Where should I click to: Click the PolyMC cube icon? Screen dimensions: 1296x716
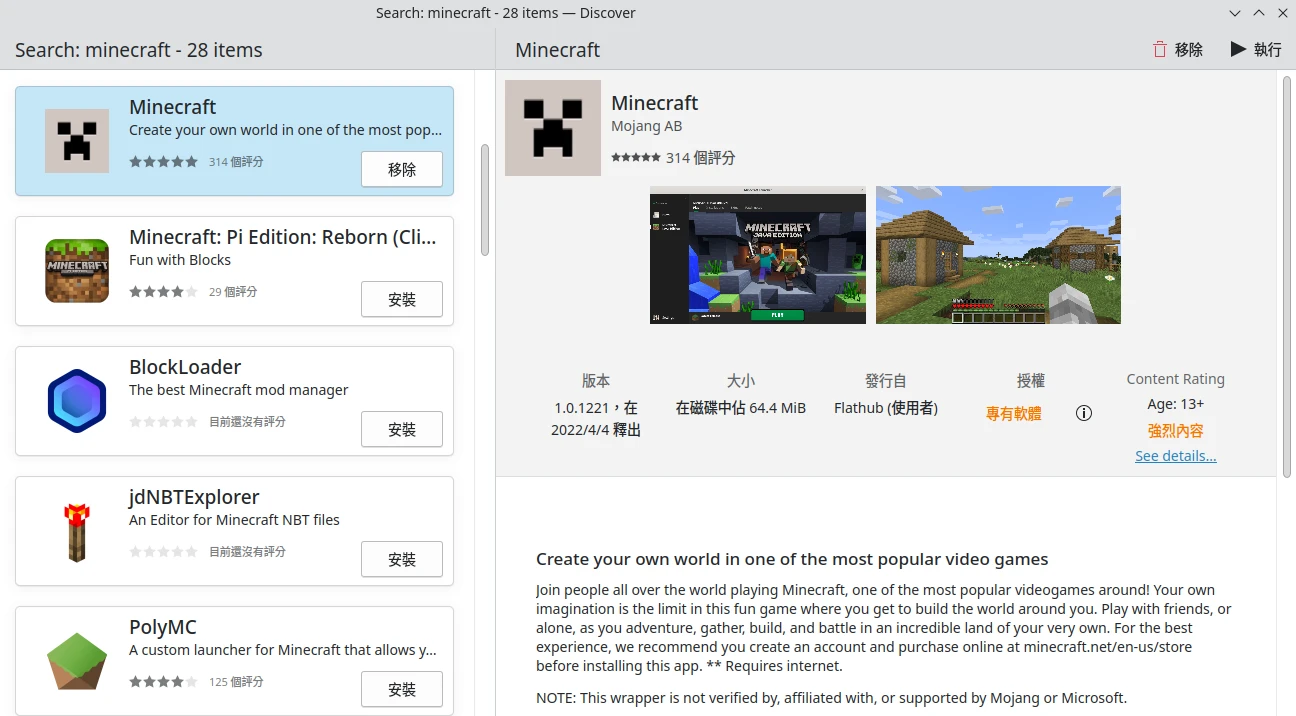coord(77,661)
